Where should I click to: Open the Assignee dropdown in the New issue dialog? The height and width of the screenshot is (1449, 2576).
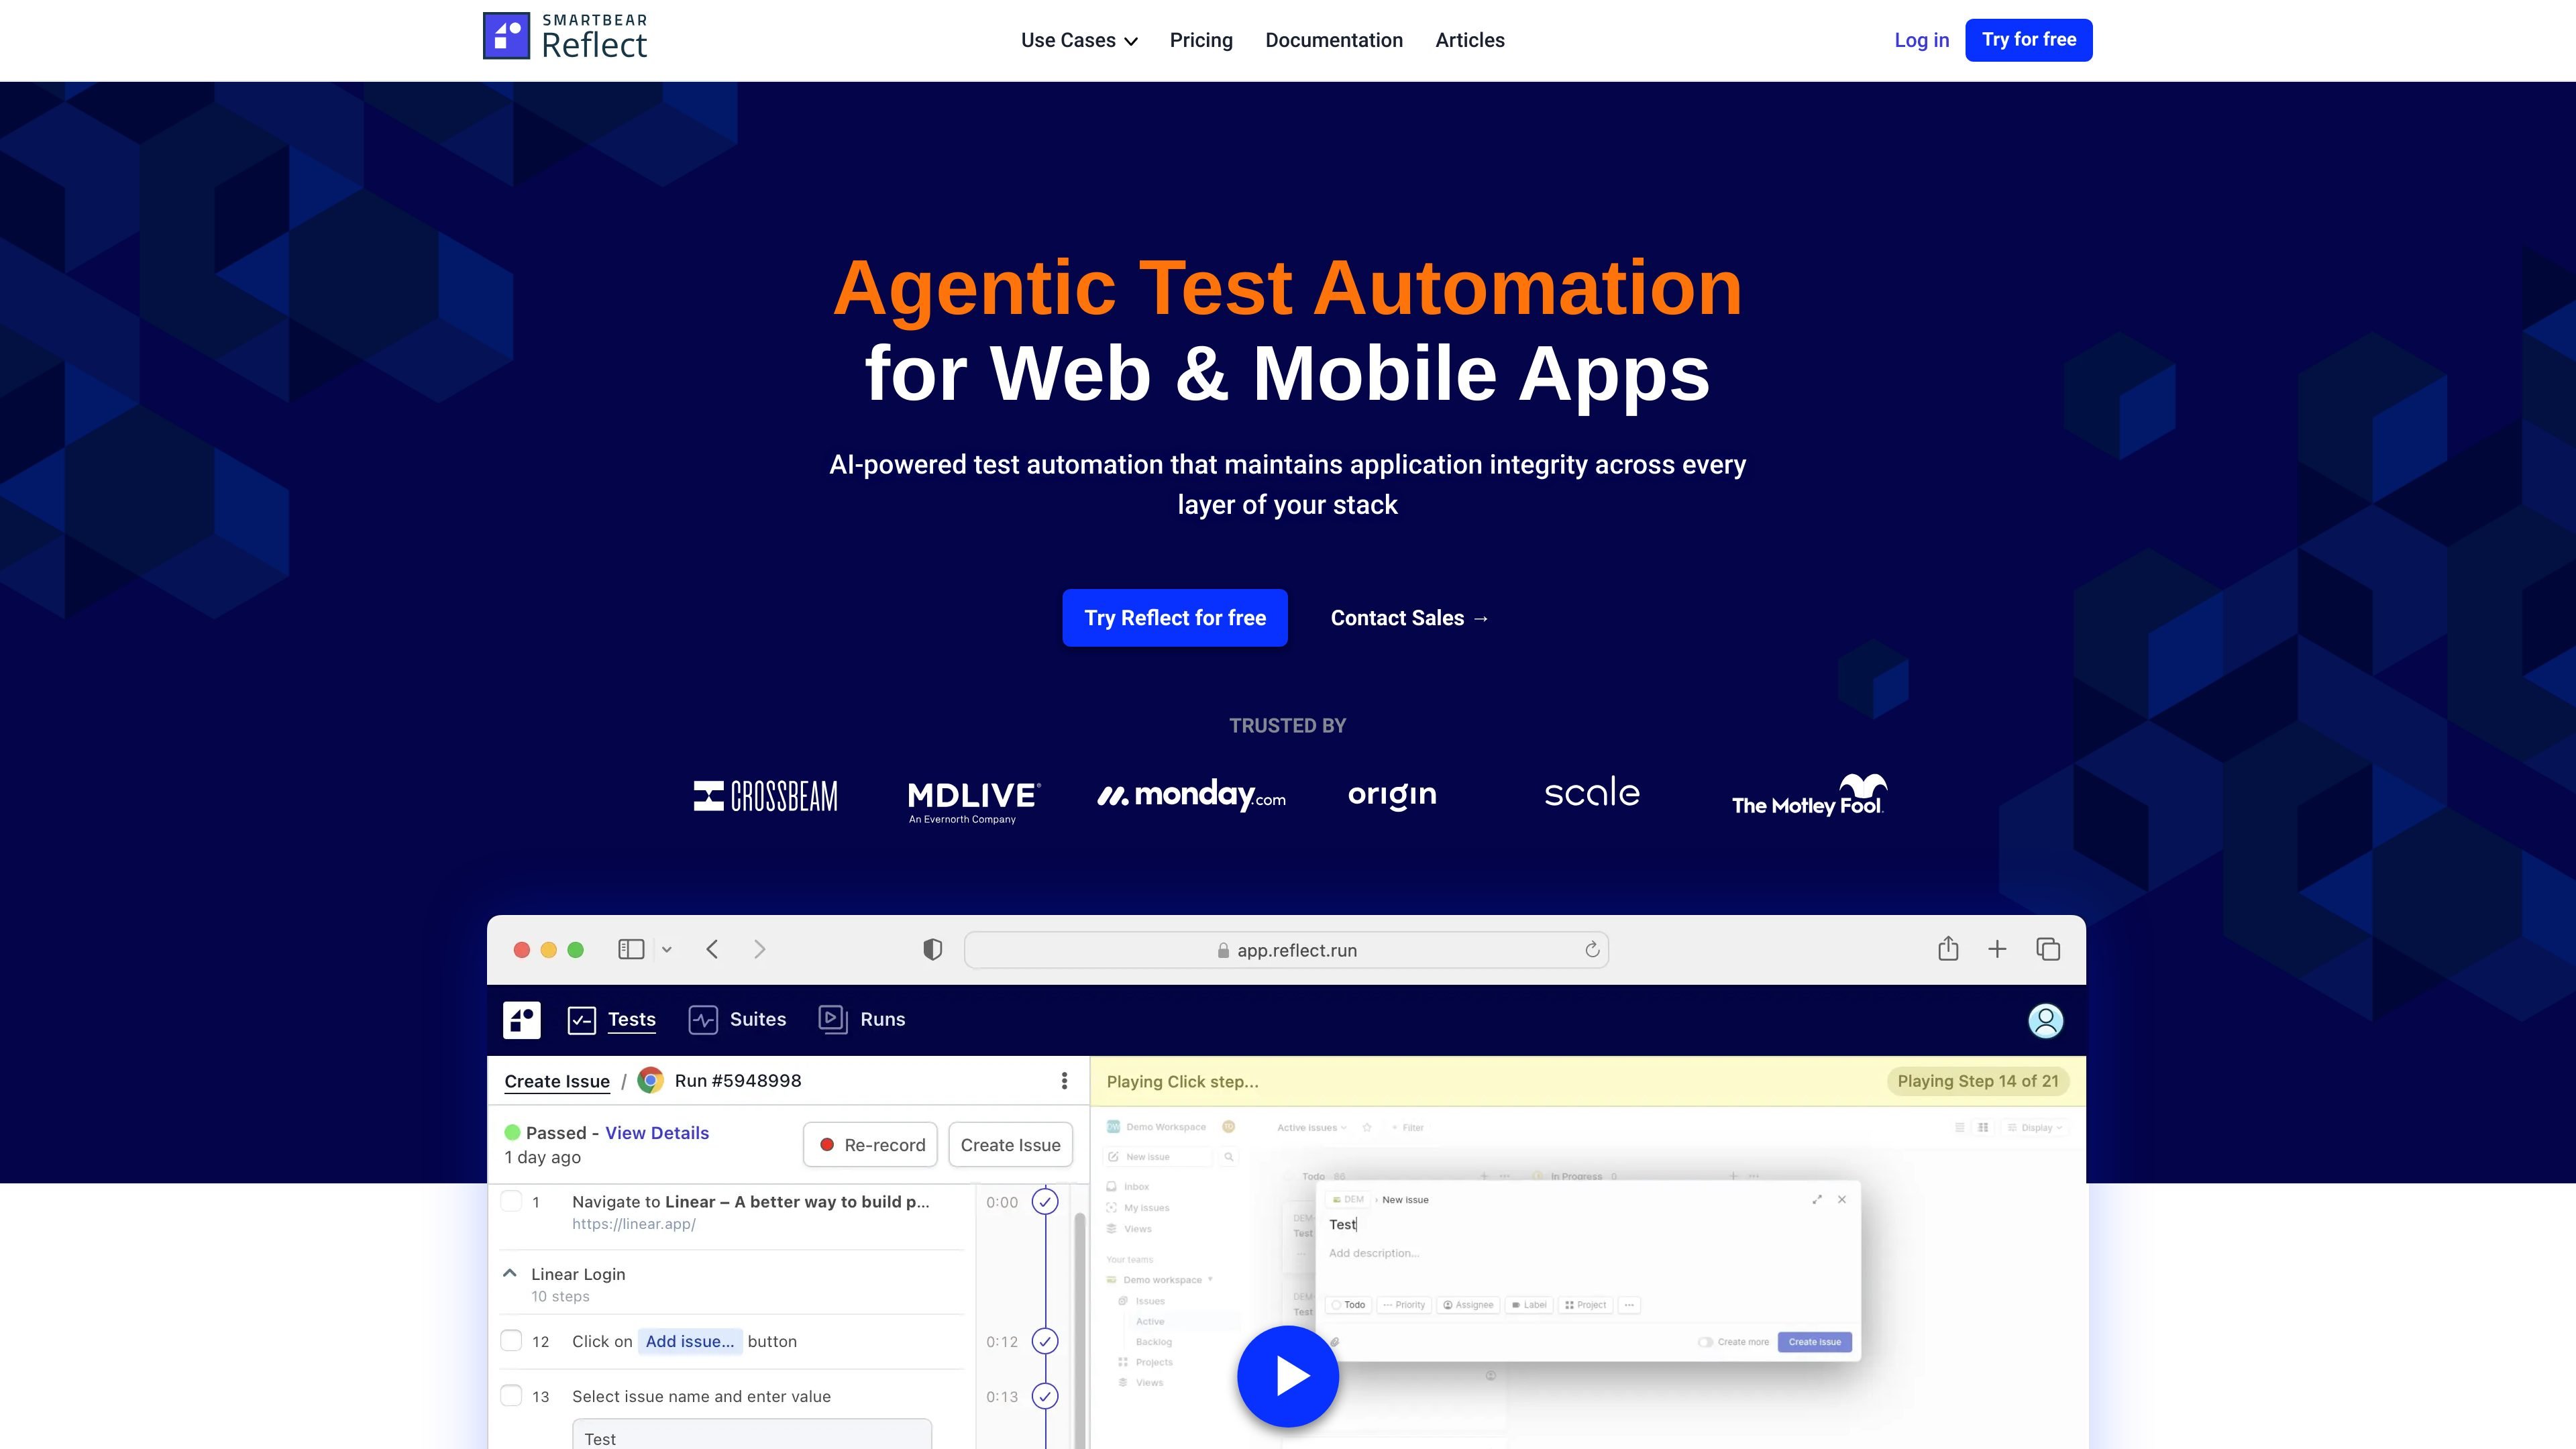pyautogui.click(x=1468, y=1305)
